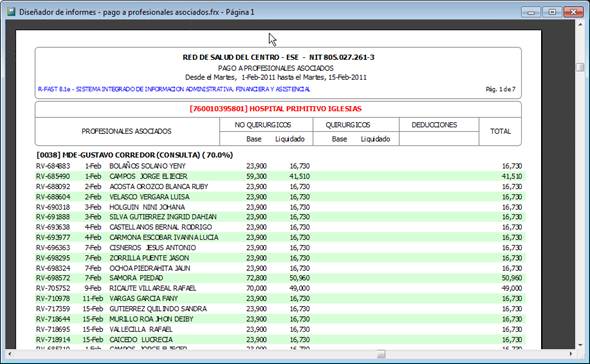
Task: Click the name RICAUTE VILLAREAL RAFAEL
Action: pyautogui.click(x=153, y=288)
